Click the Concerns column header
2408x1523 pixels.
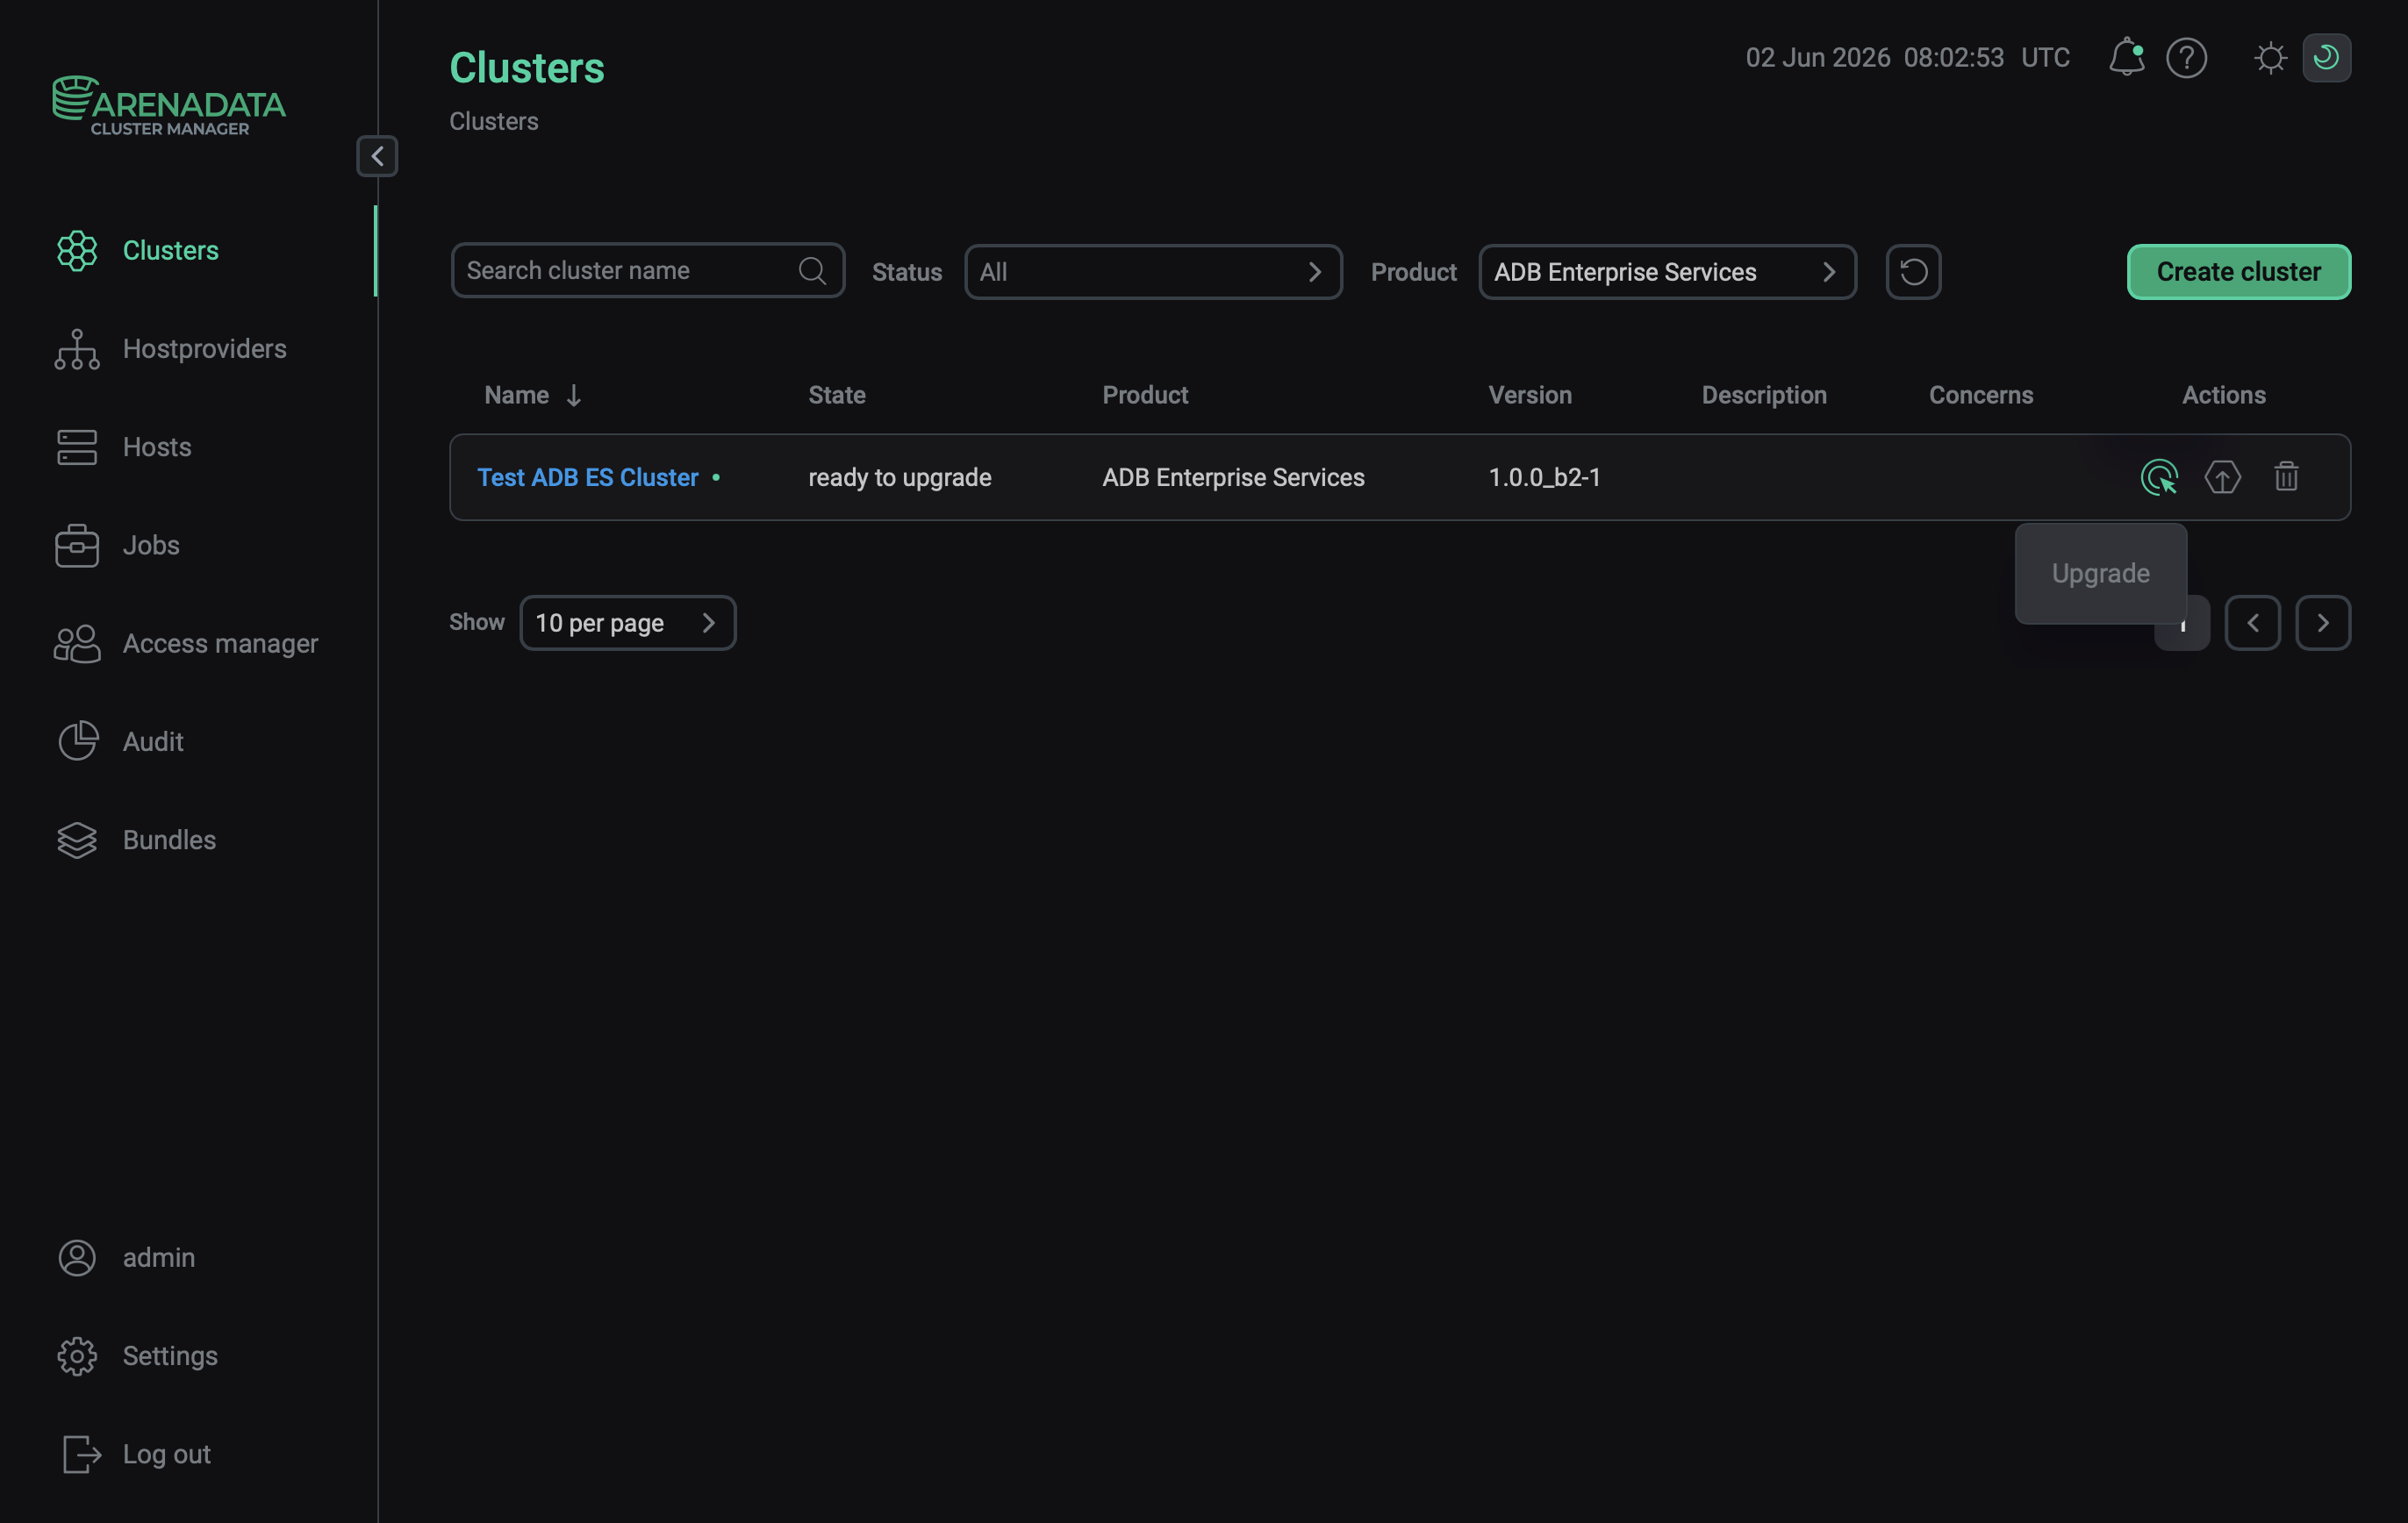pyautogui.click(x=1980, y=395)
